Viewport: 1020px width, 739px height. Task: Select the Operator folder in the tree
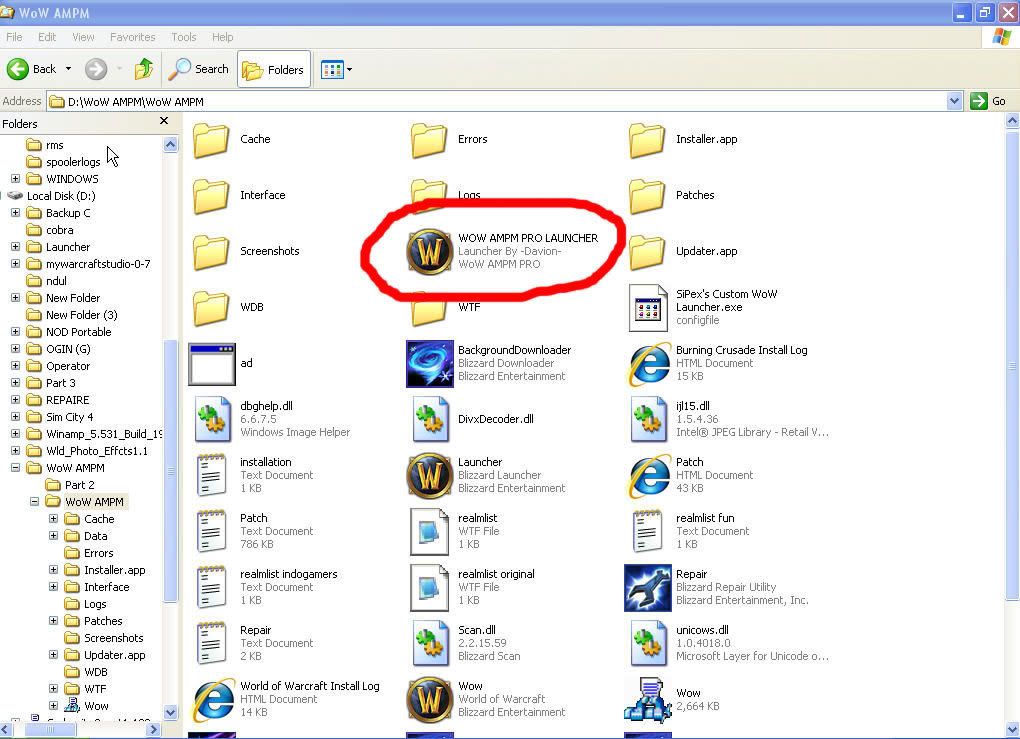point(68,366)
